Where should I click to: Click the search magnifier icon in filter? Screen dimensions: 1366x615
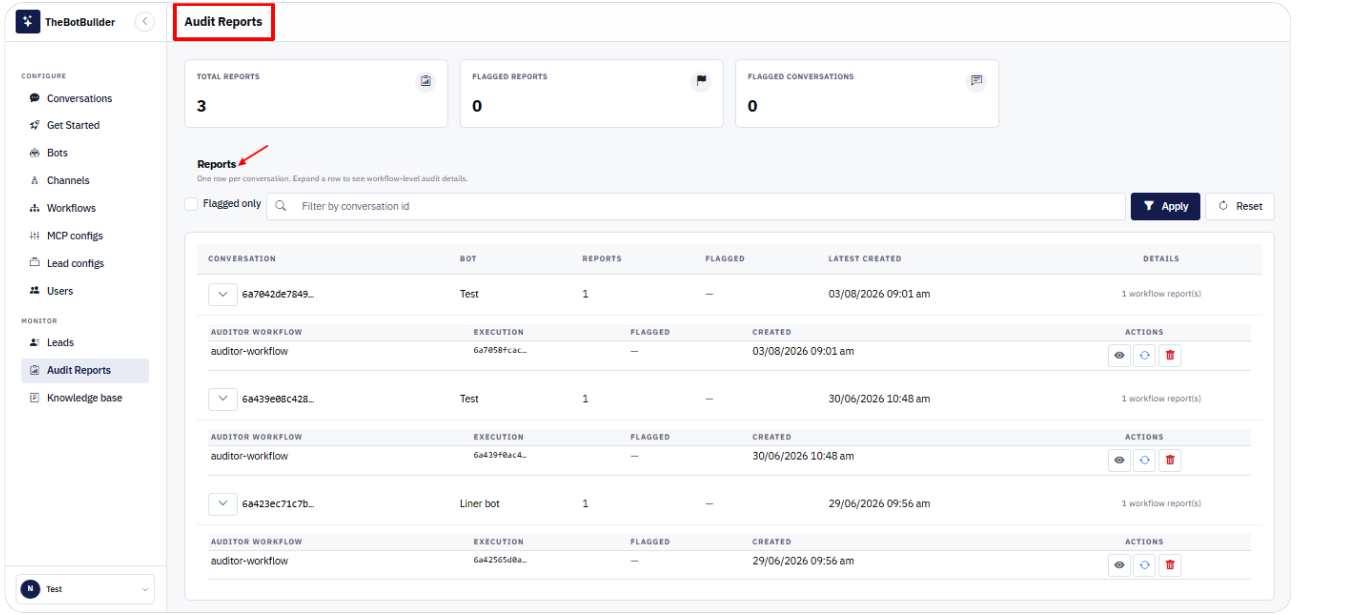tap(282, 206)
